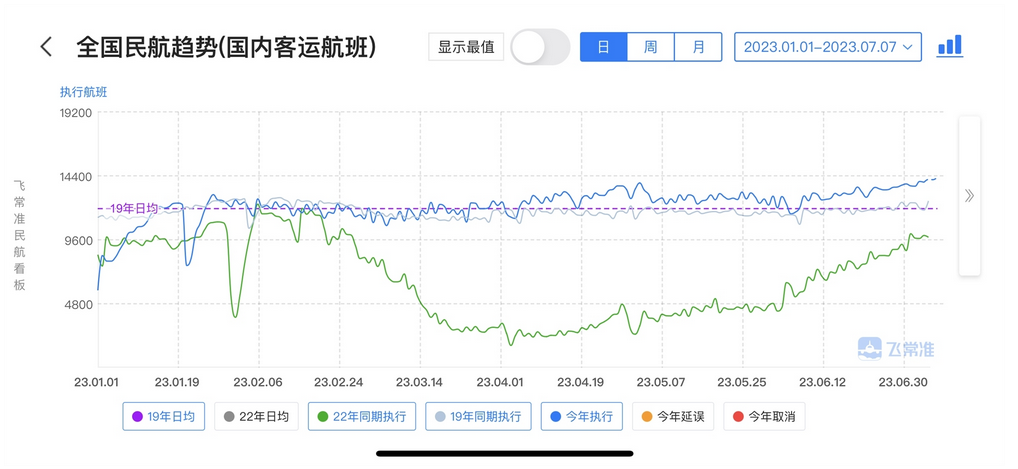
Task: Open the bar chart view icon
Action: pyautogui.click(x=950, y=46)
